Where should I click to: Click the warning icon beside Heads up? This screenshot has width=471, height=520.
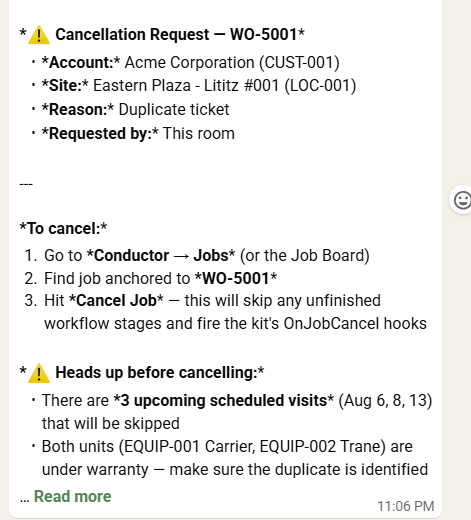(39, 373)
